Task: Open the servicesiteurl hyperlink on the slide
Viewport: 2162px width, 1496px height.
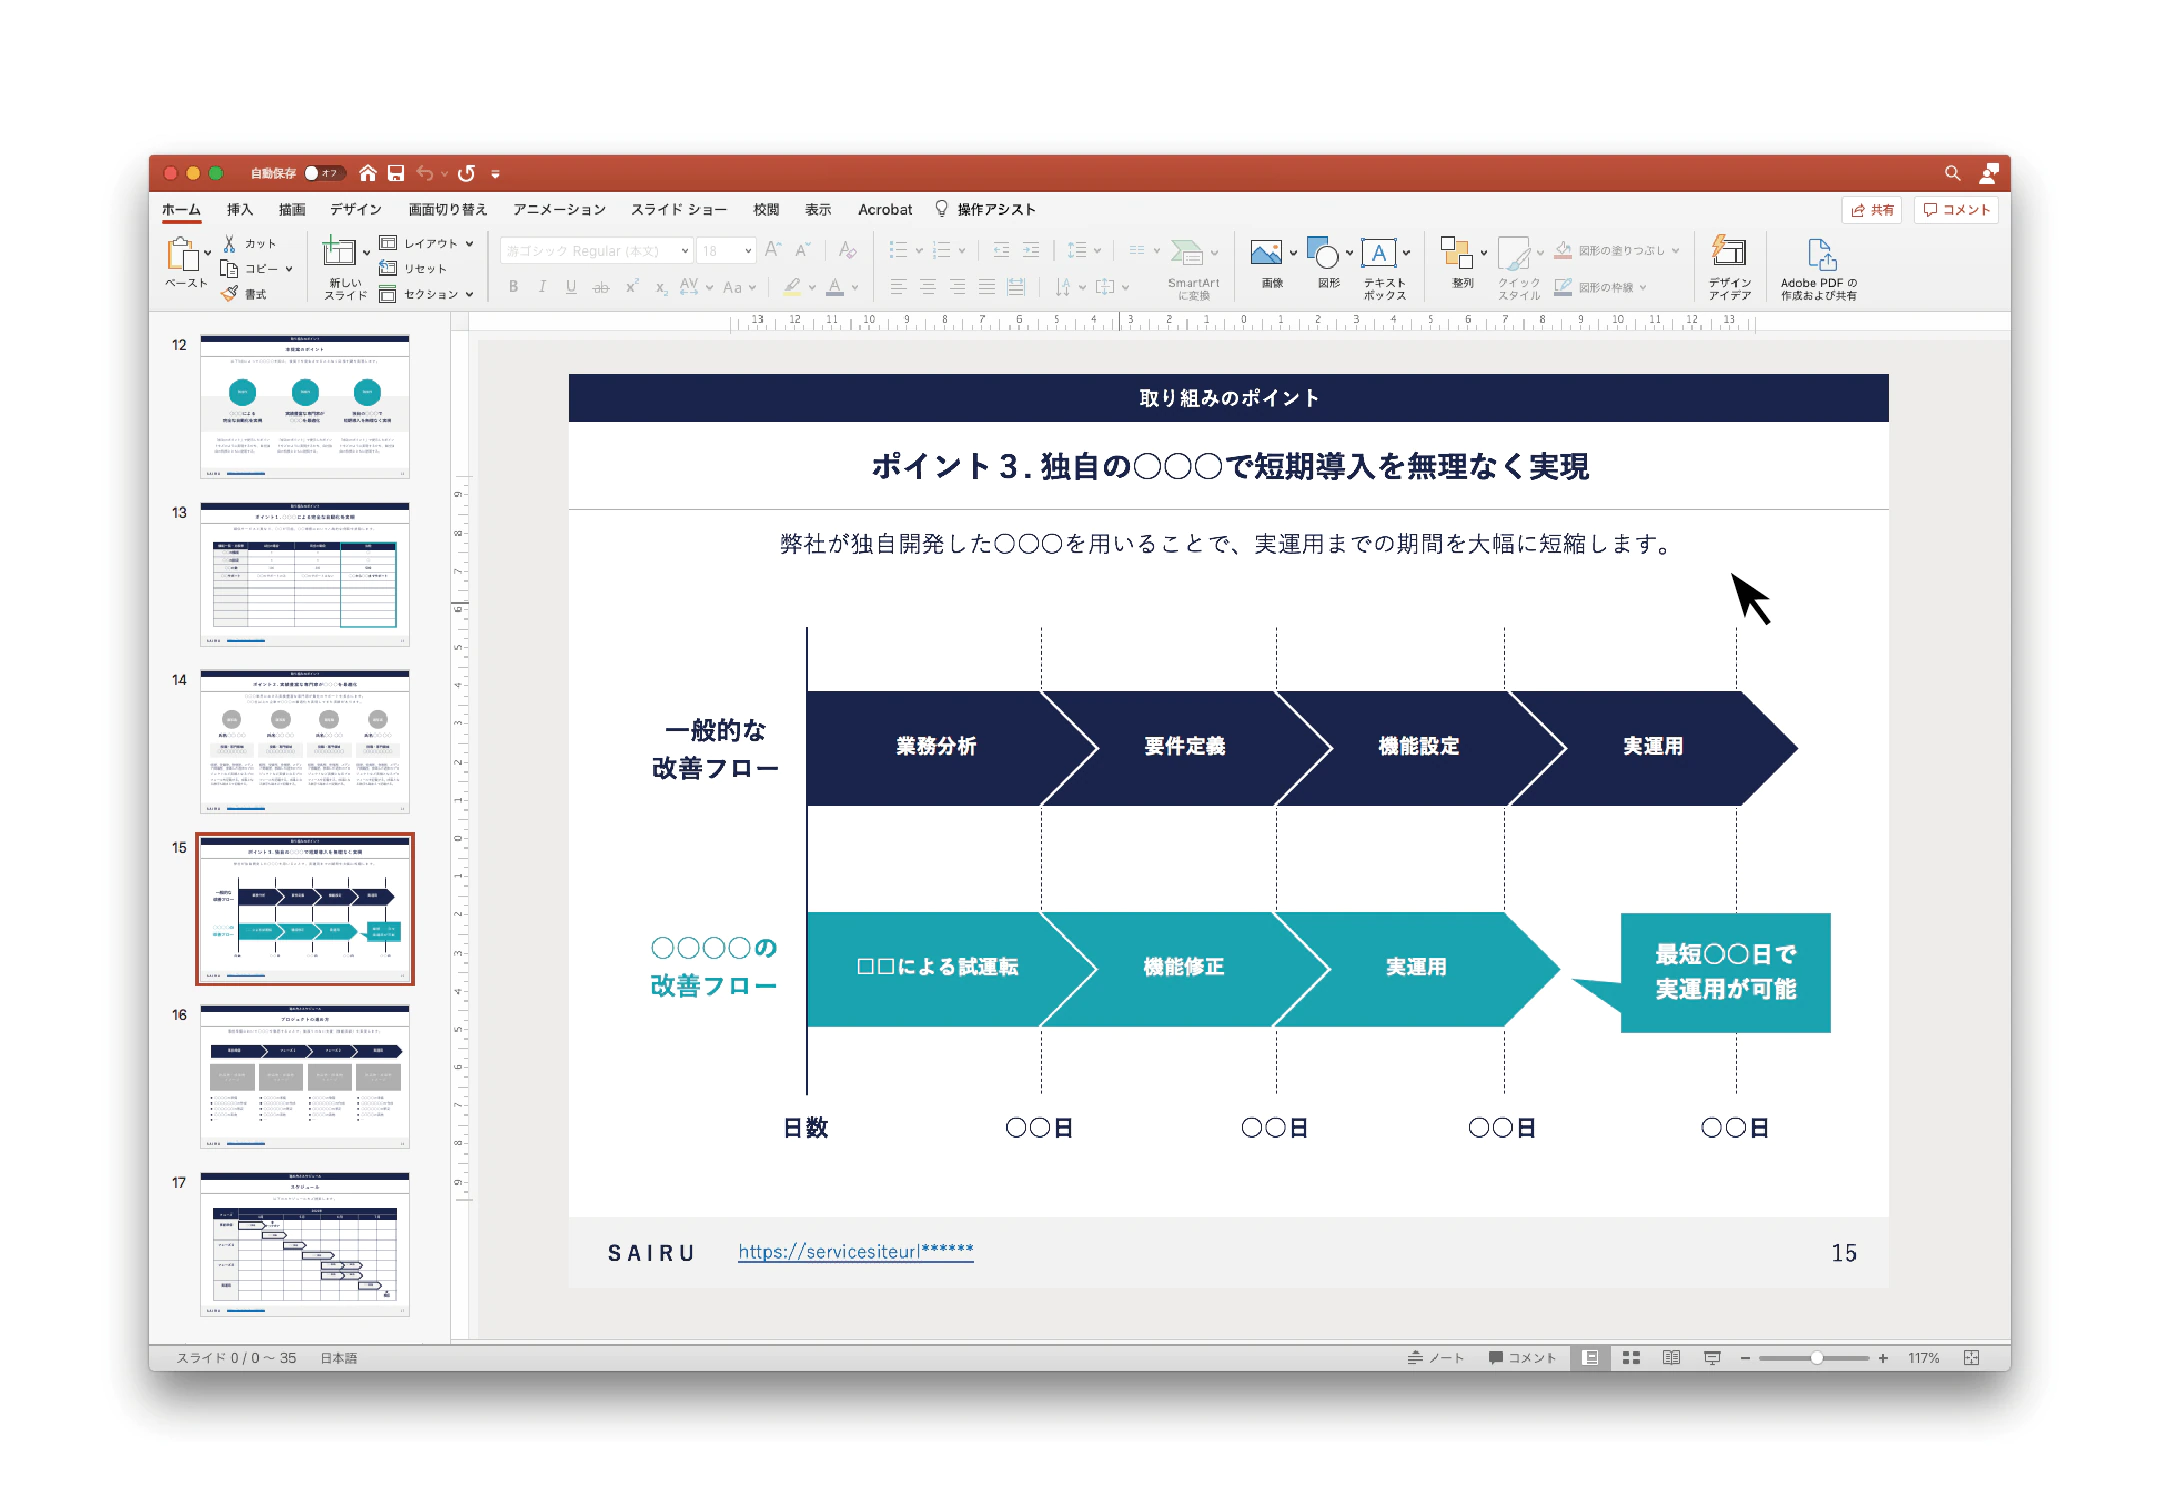Action: tap(855, 1251)
